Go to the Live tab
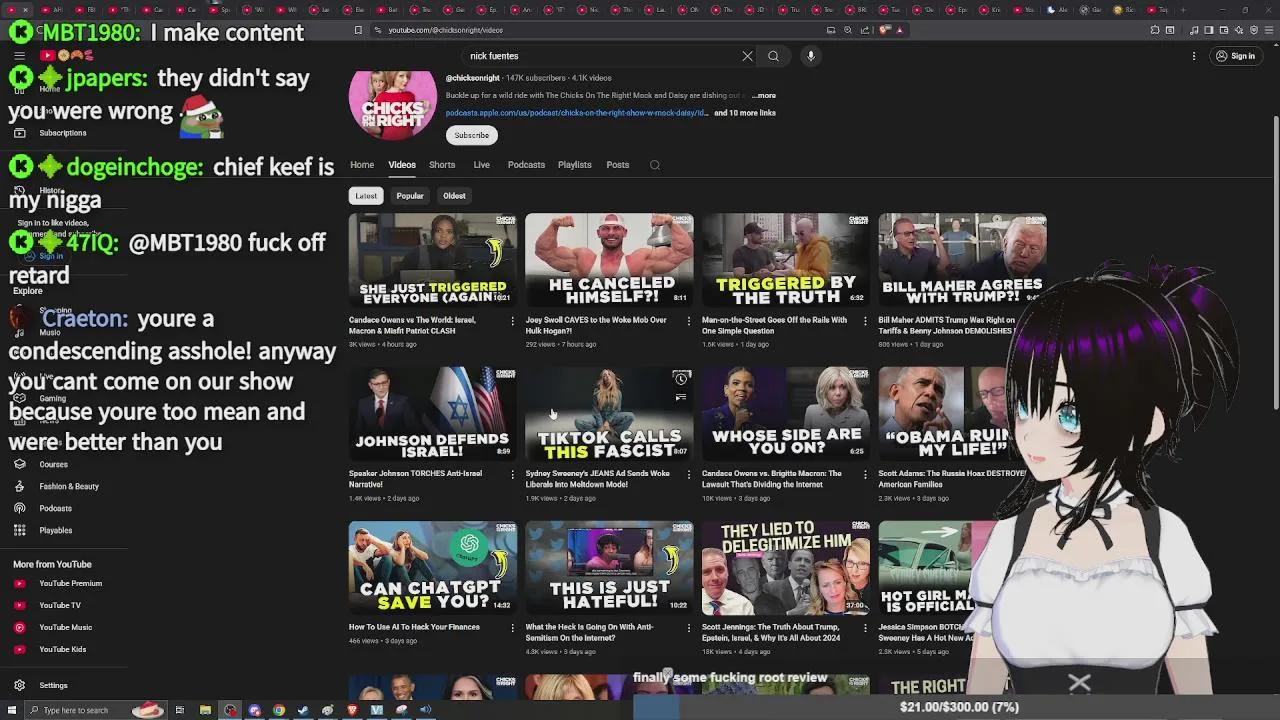The image size is (1280, 720). click(x=481, y=165)
